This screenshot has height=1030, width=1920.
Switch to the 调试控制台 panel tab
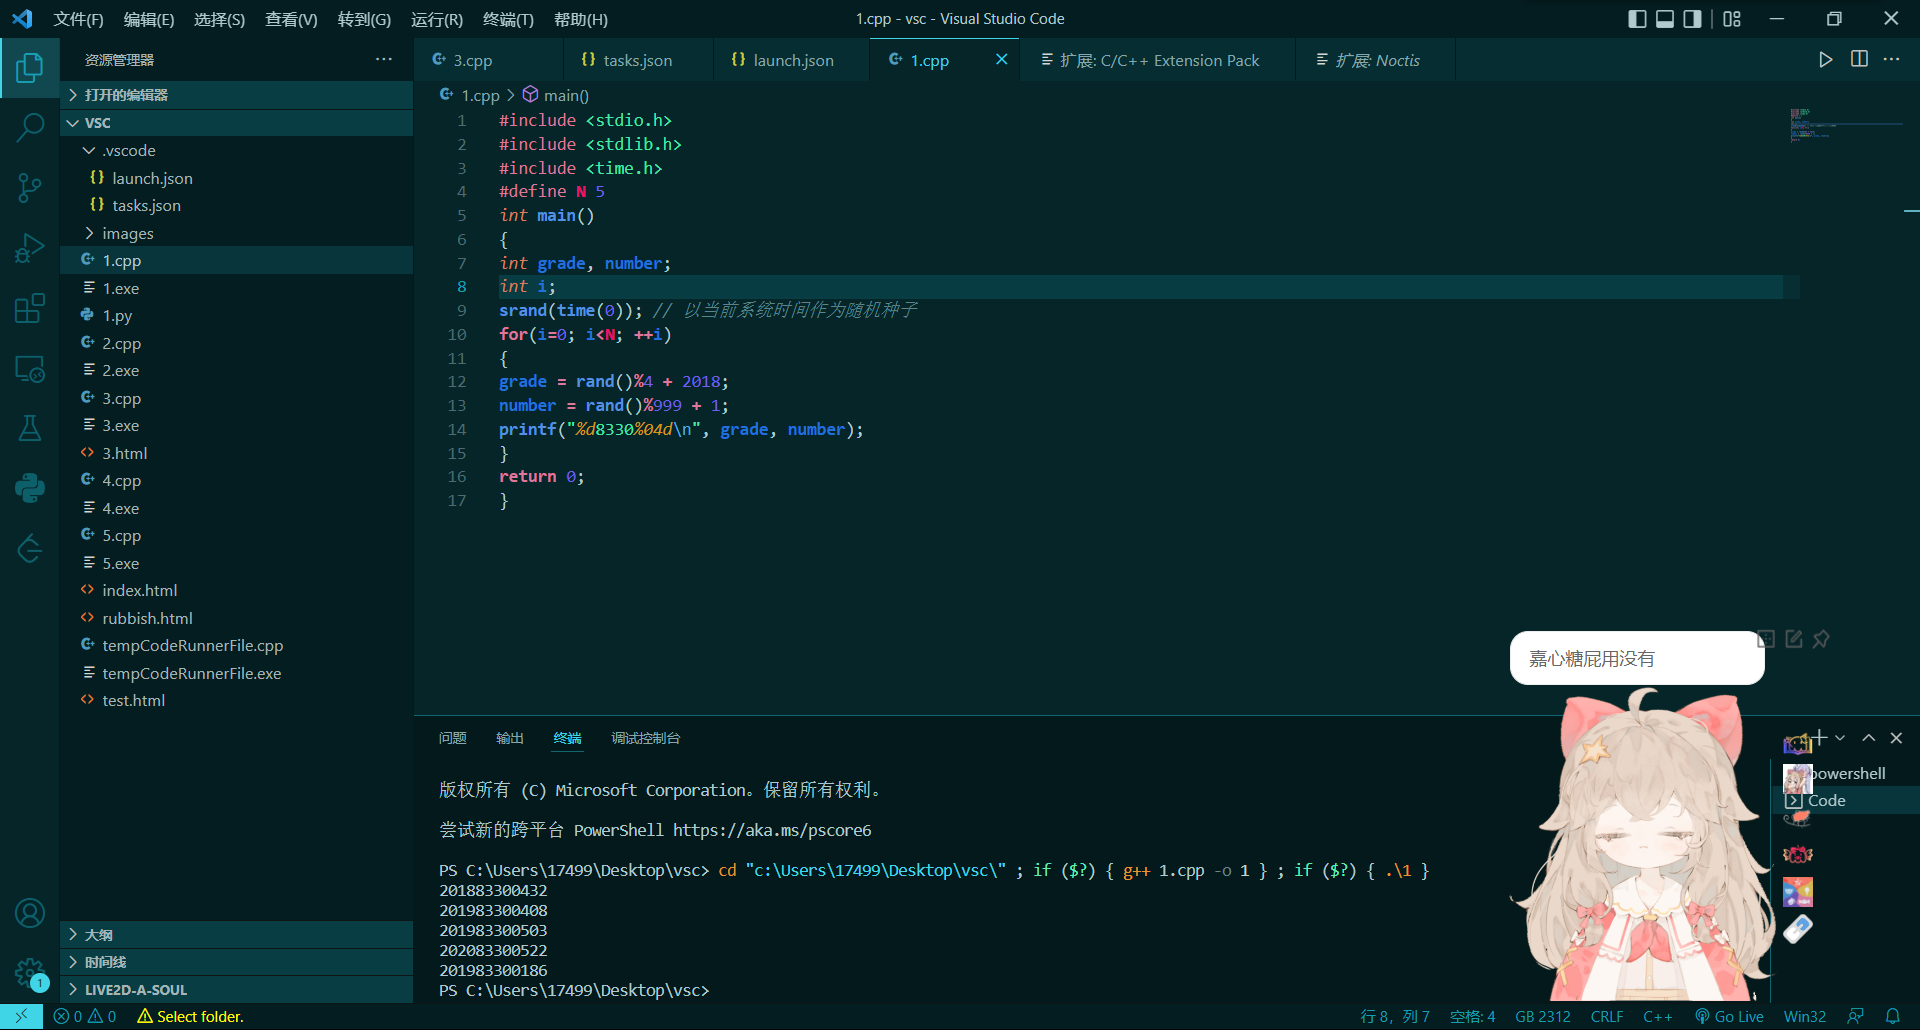[x=645, y=738]
